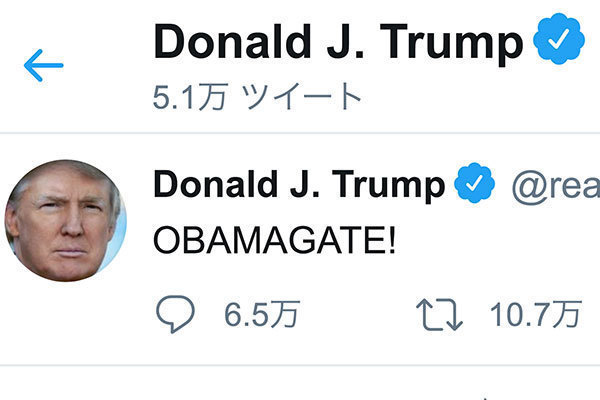Go back using the blue arrow
This screenshot has height=400, width=600.
point(43,66)
